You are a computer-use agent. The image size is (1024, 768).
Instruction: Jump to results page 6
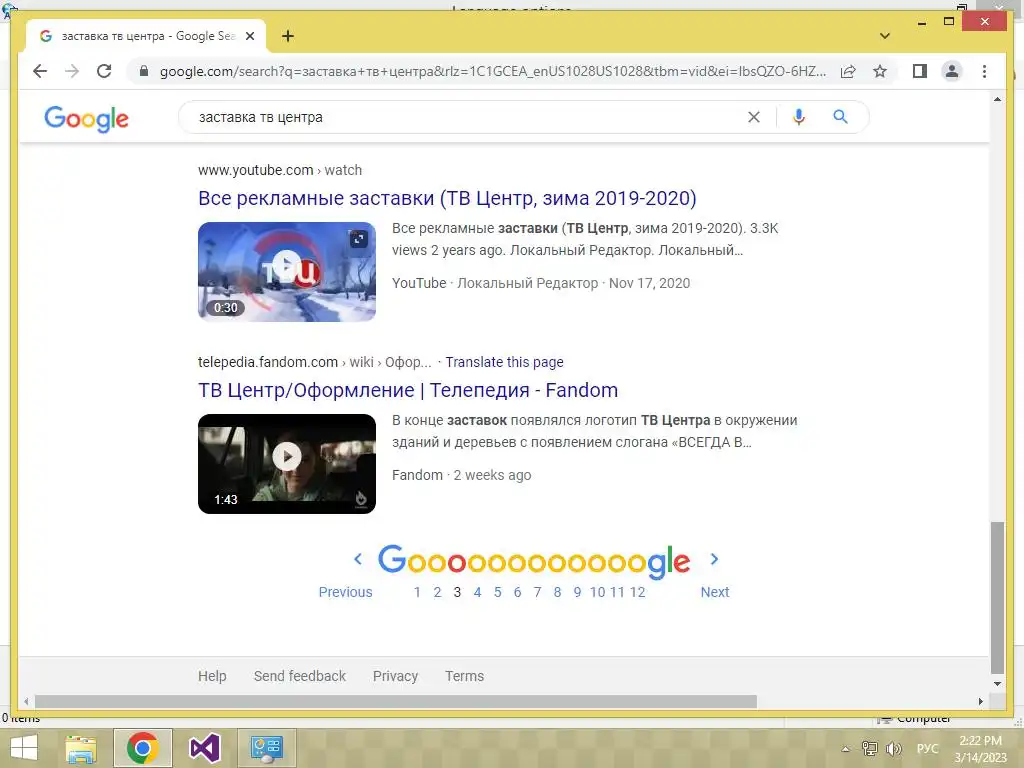tap(517, 592)
